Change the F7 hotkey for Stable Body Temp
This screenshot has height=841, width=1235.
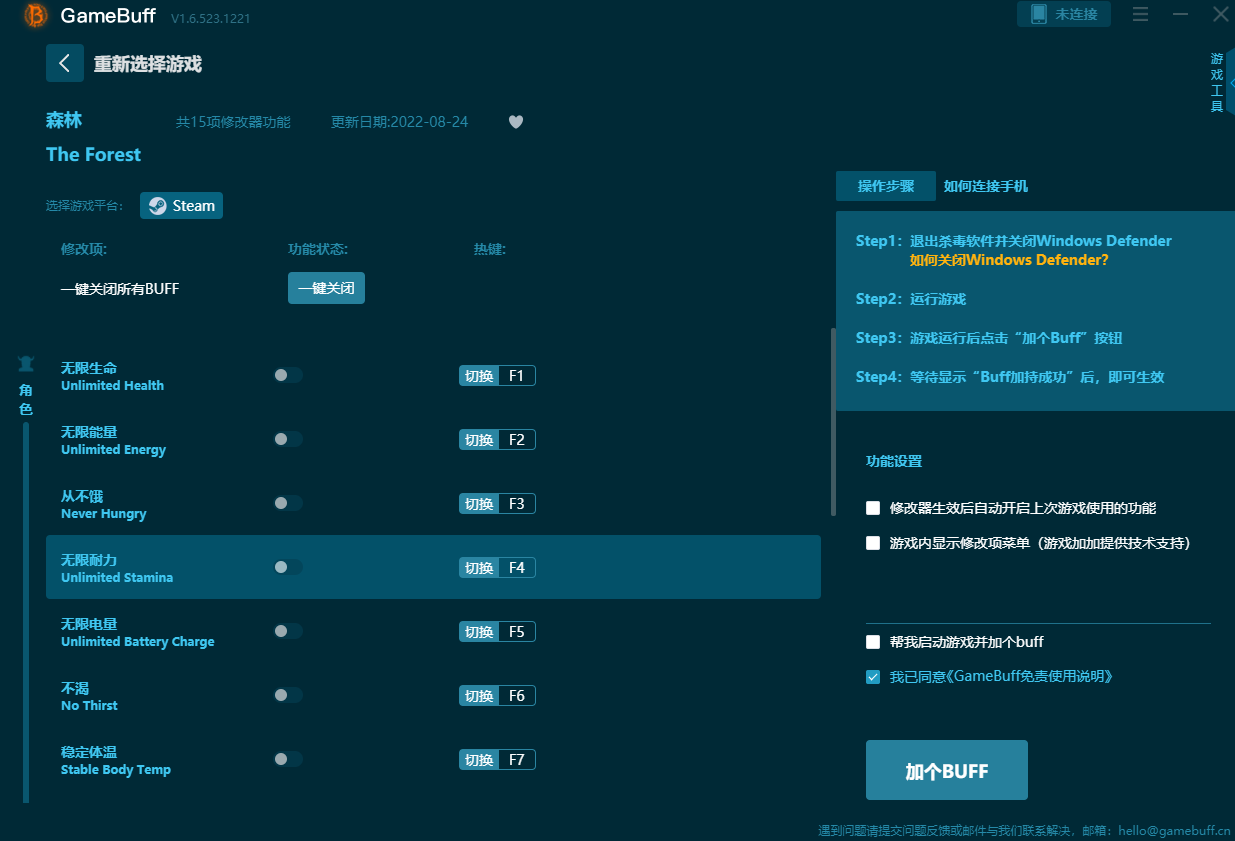coord(498,760)
